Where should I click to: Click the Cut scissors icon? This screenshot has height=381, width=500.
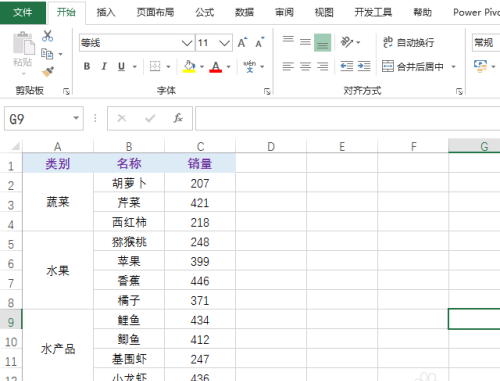click(47, 36)
